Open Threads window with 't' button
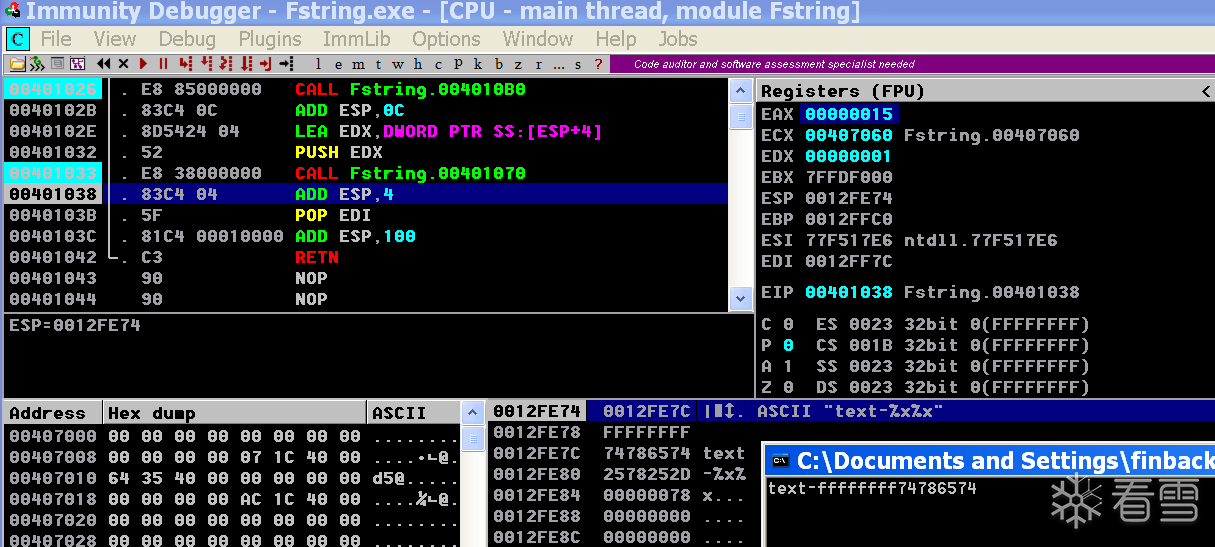This screenshot has width=1215, height=547. [x=378, y=64]
